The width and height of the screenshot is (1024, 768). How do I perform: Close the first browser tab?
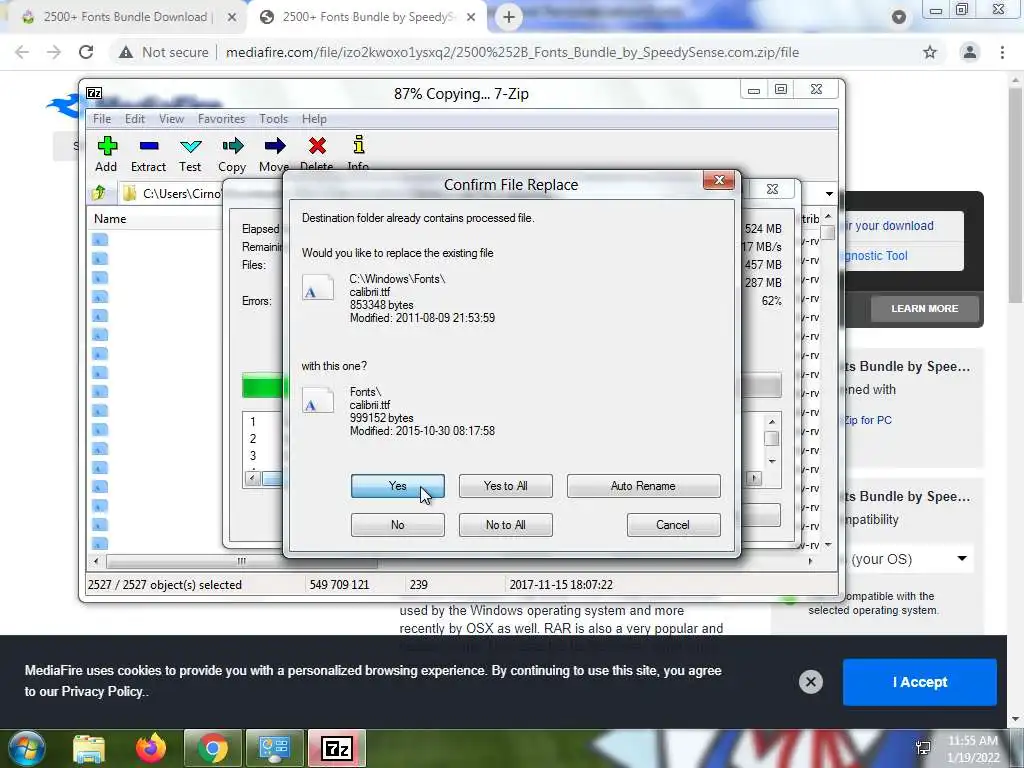pyautogui.click(x=232, y=18)
